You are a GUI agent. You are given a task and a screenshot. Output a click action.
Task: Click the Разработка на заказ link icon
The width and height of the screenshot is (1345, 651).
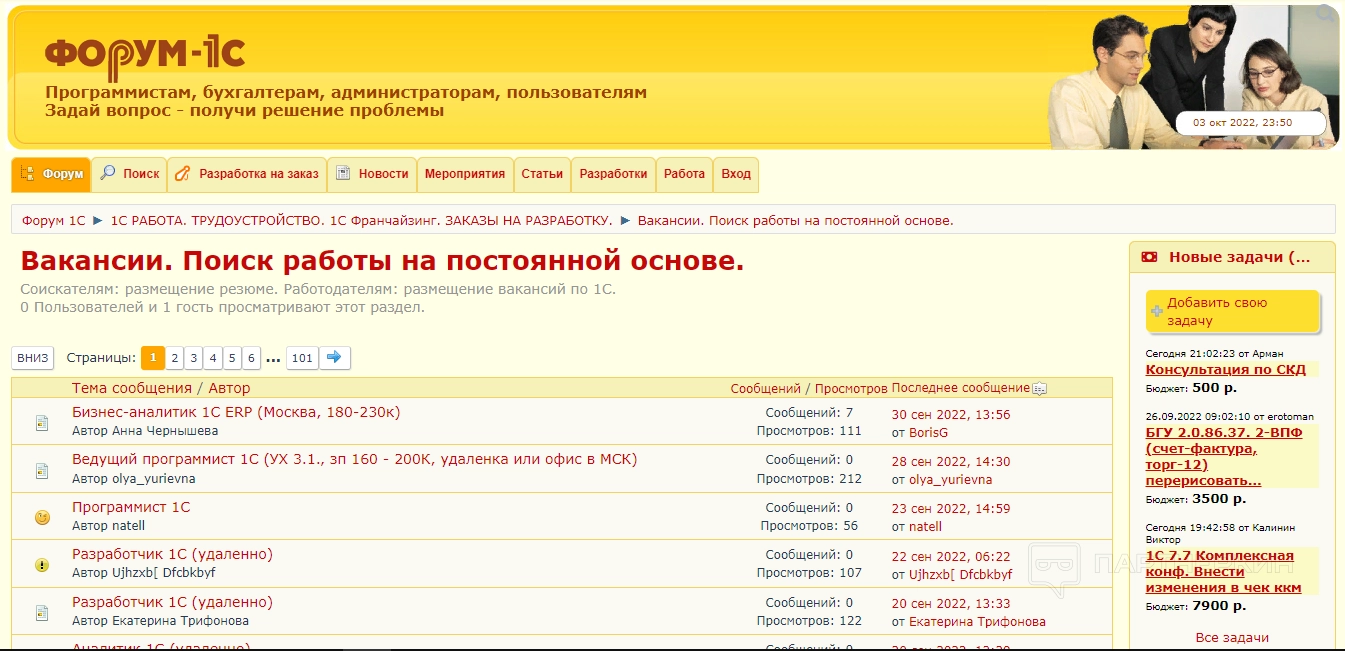coord(182,174)
